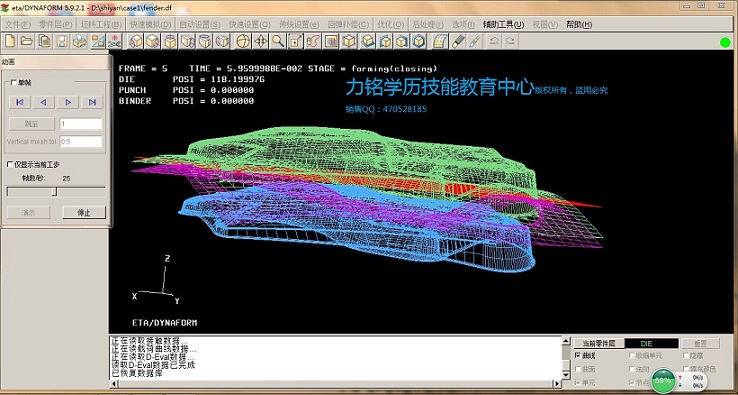Click the 停止 stop button

click(84, 212)
